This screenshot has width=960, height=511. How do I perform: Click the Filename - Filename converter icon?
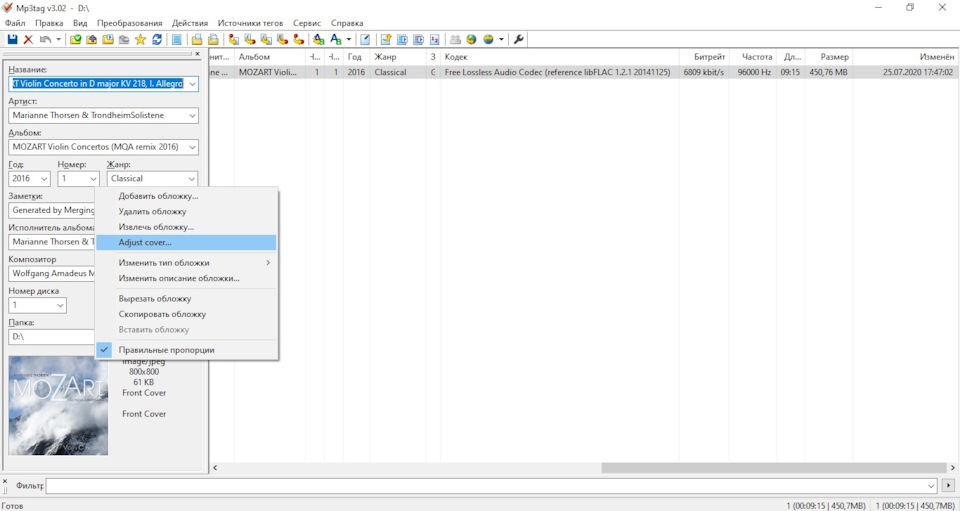pyautogui.click(x=266, y=39)
